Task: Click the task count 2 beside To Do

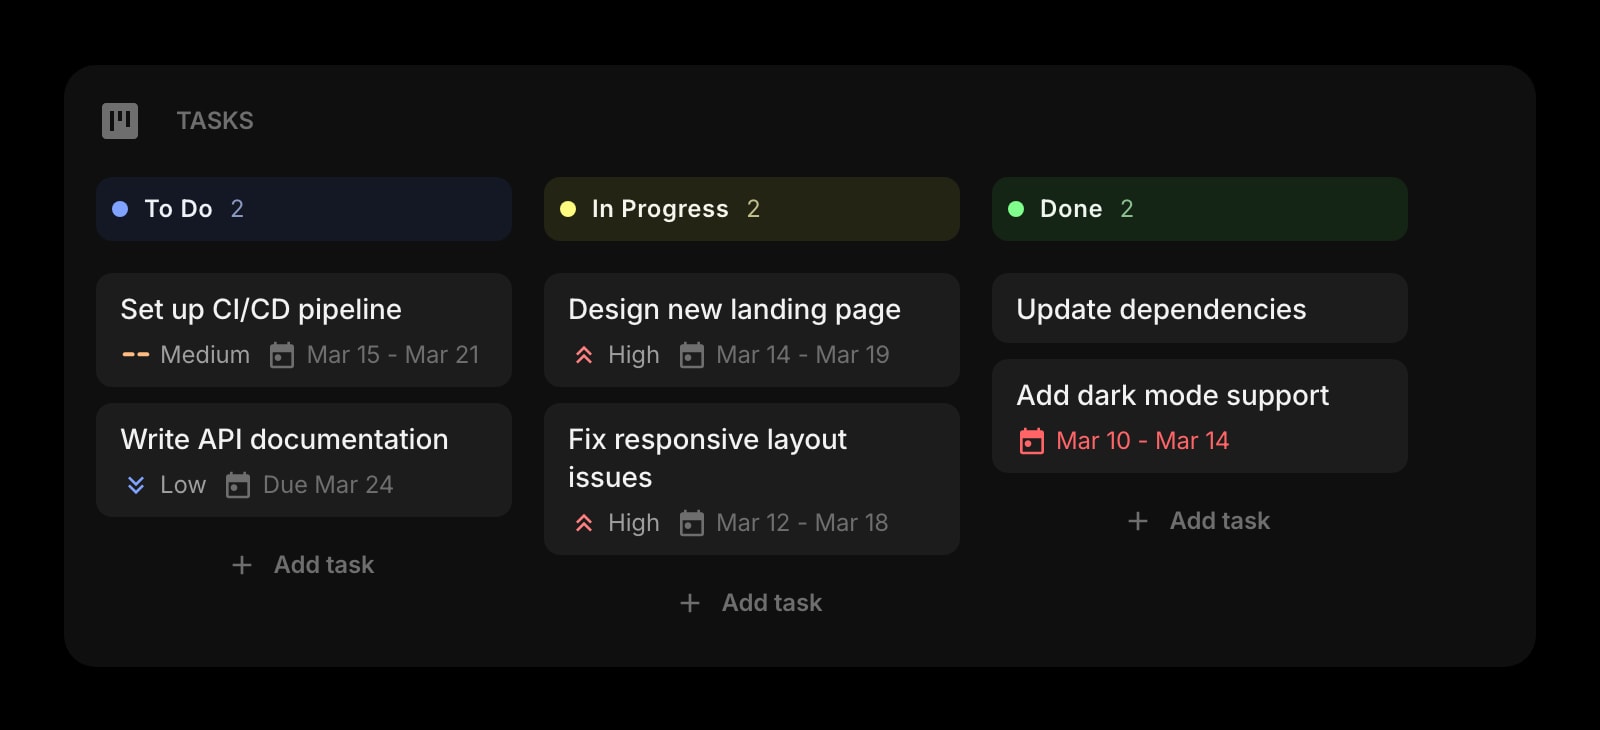Action: click(237, 209)
